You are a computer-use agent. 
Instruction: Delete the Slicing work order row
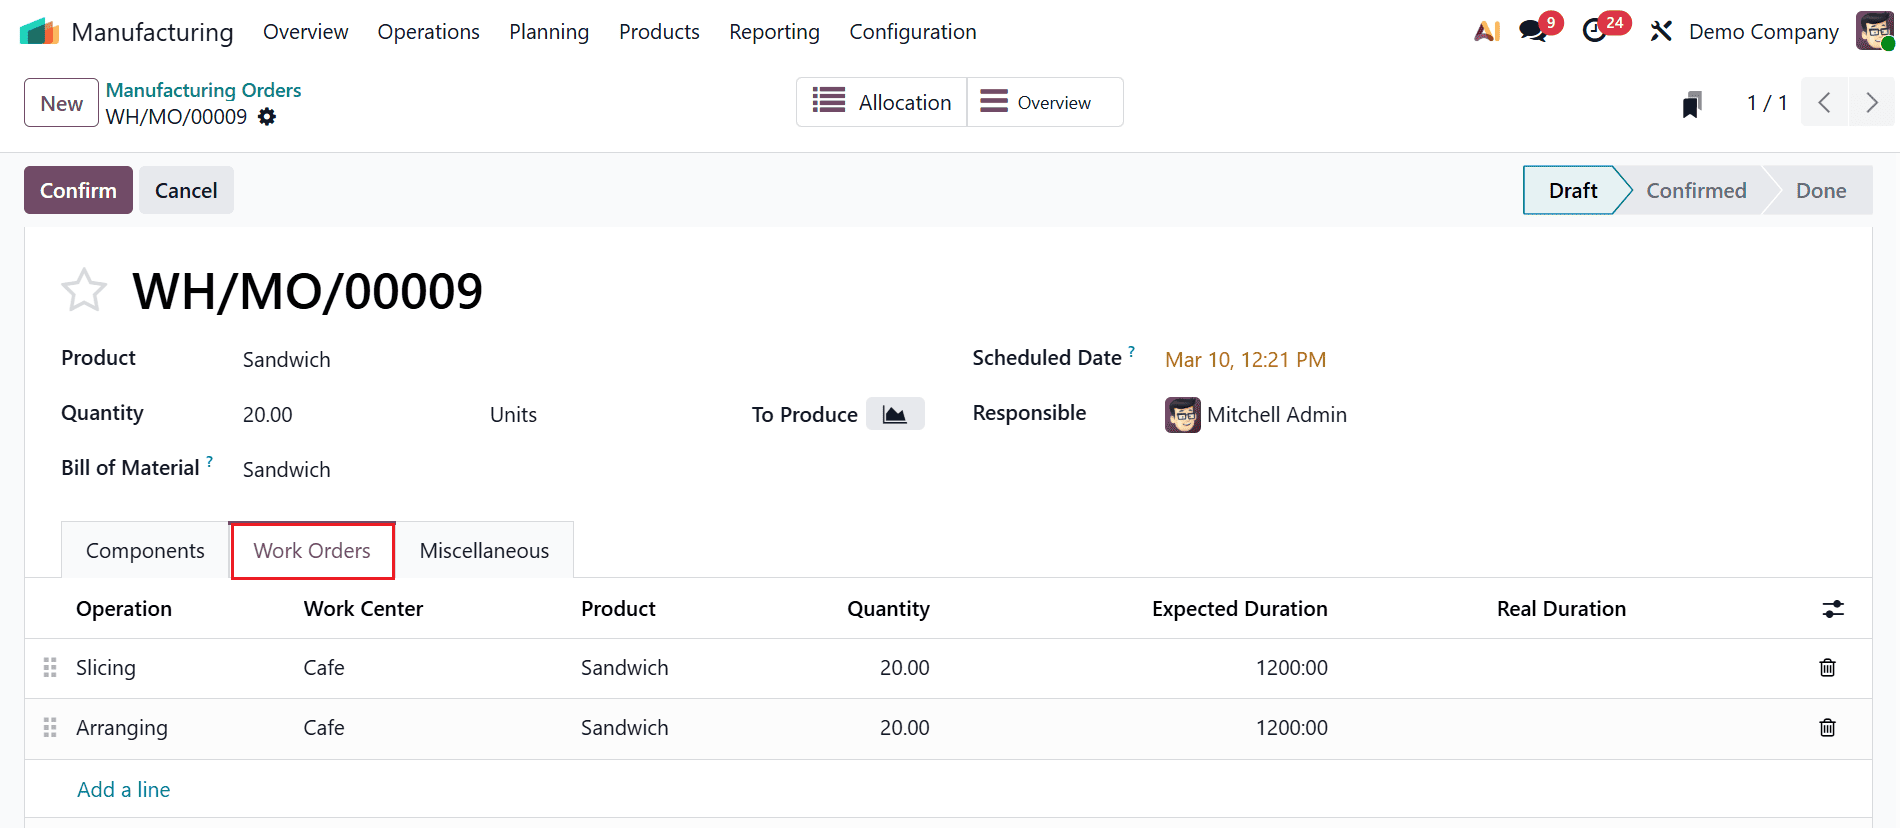1828,668
